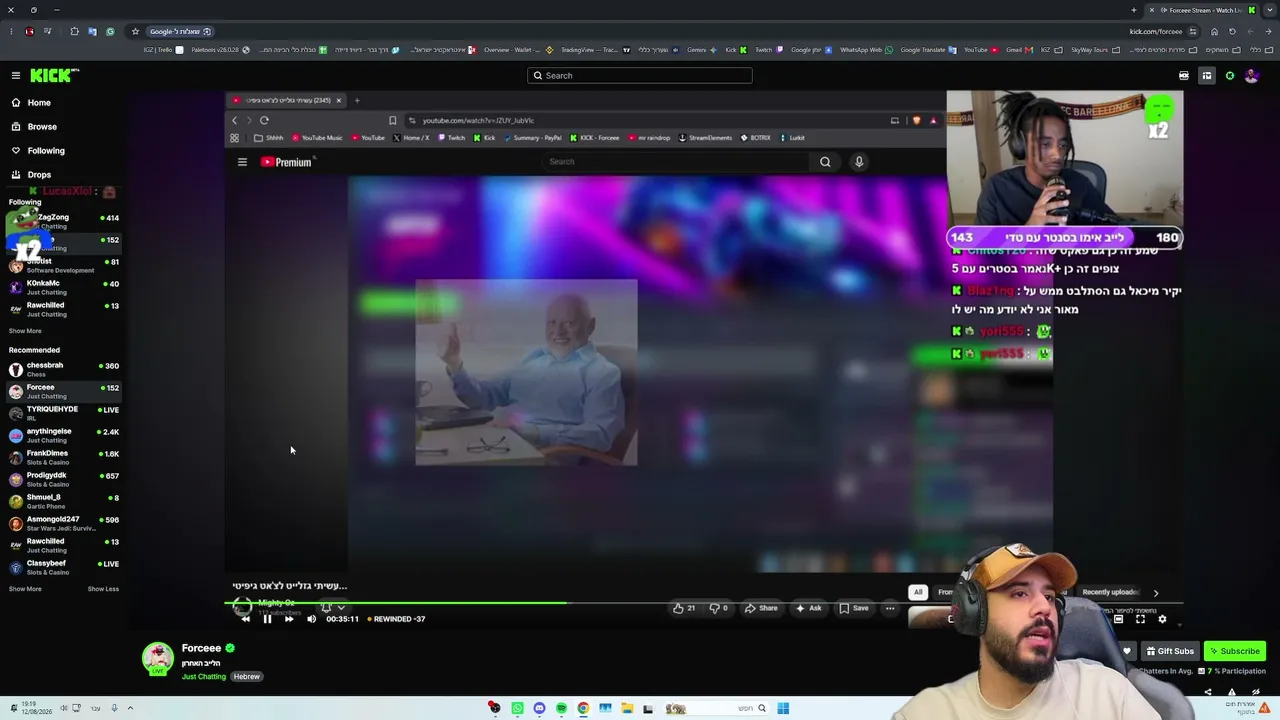Click the highlighted square icon in Kick top bar
Screen dimensions: 1280x720
coord(1207,76)
